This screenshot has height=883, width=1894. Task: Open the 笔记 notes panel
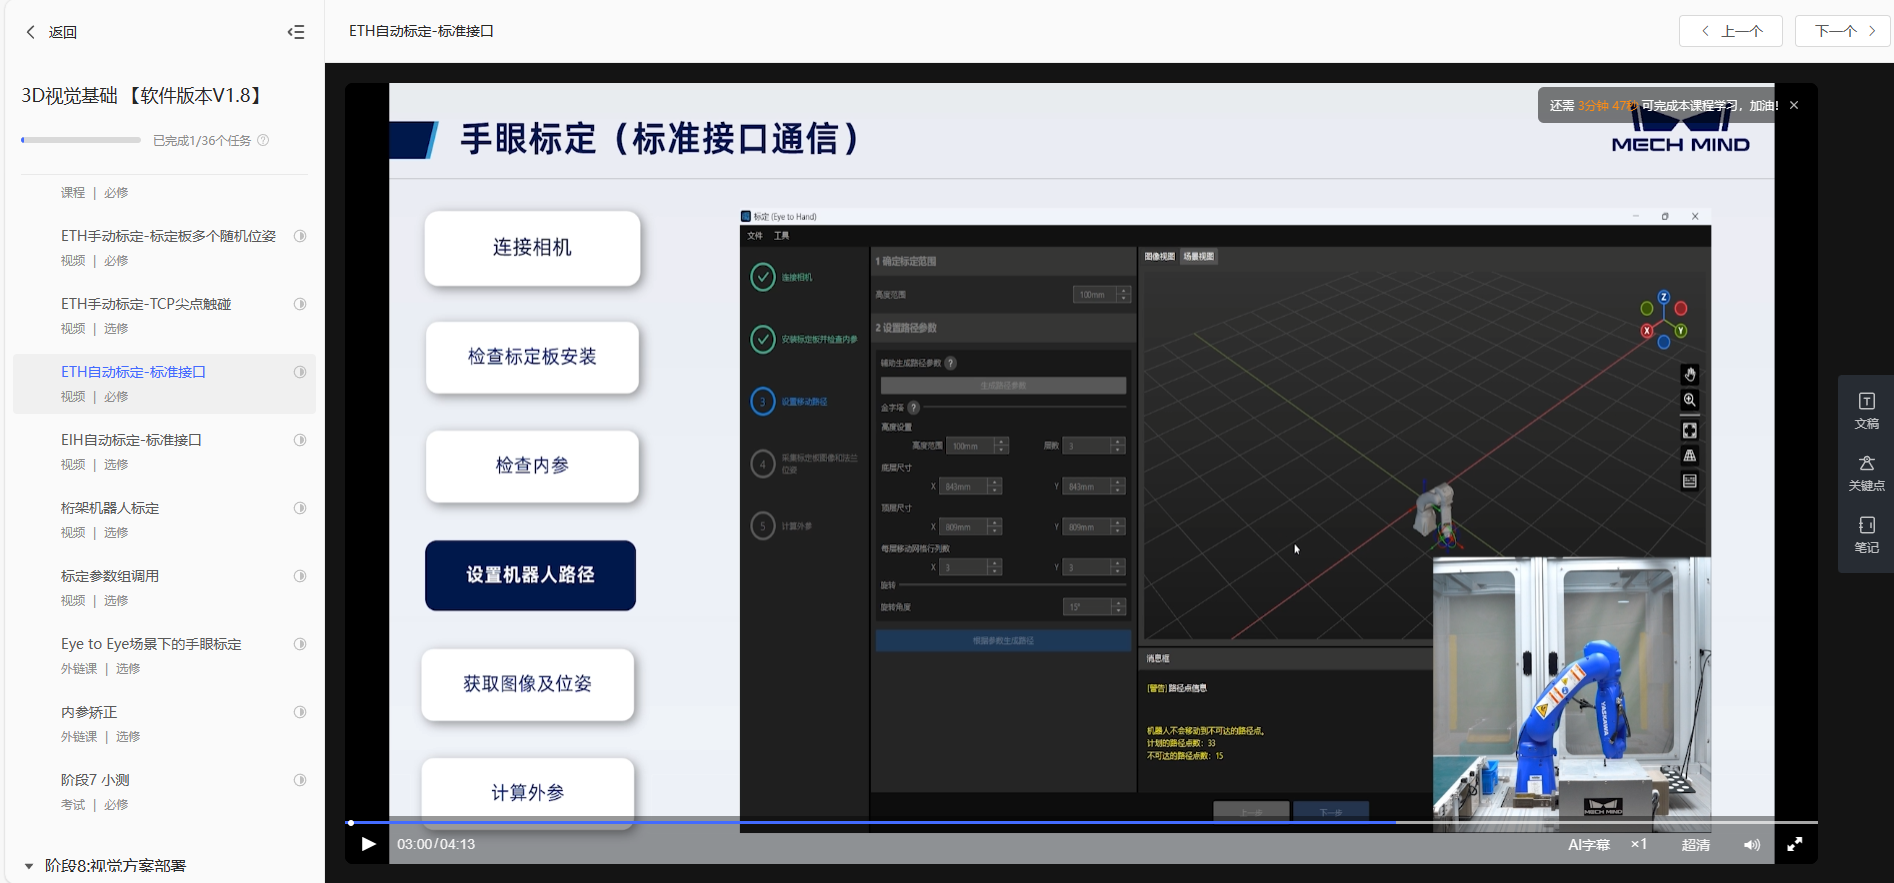1866,534
